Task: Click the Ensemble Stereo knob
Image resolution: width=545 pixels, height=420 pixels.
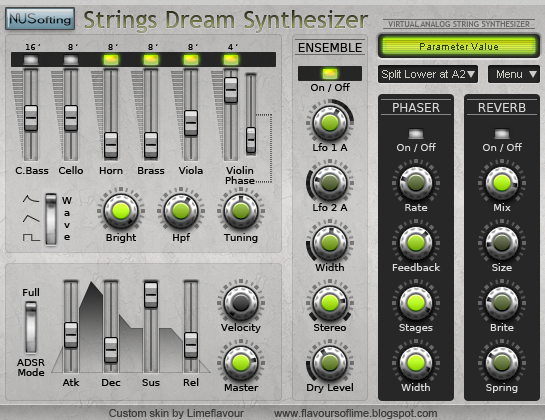Action: pyautogui.click(x=330, y=303)
